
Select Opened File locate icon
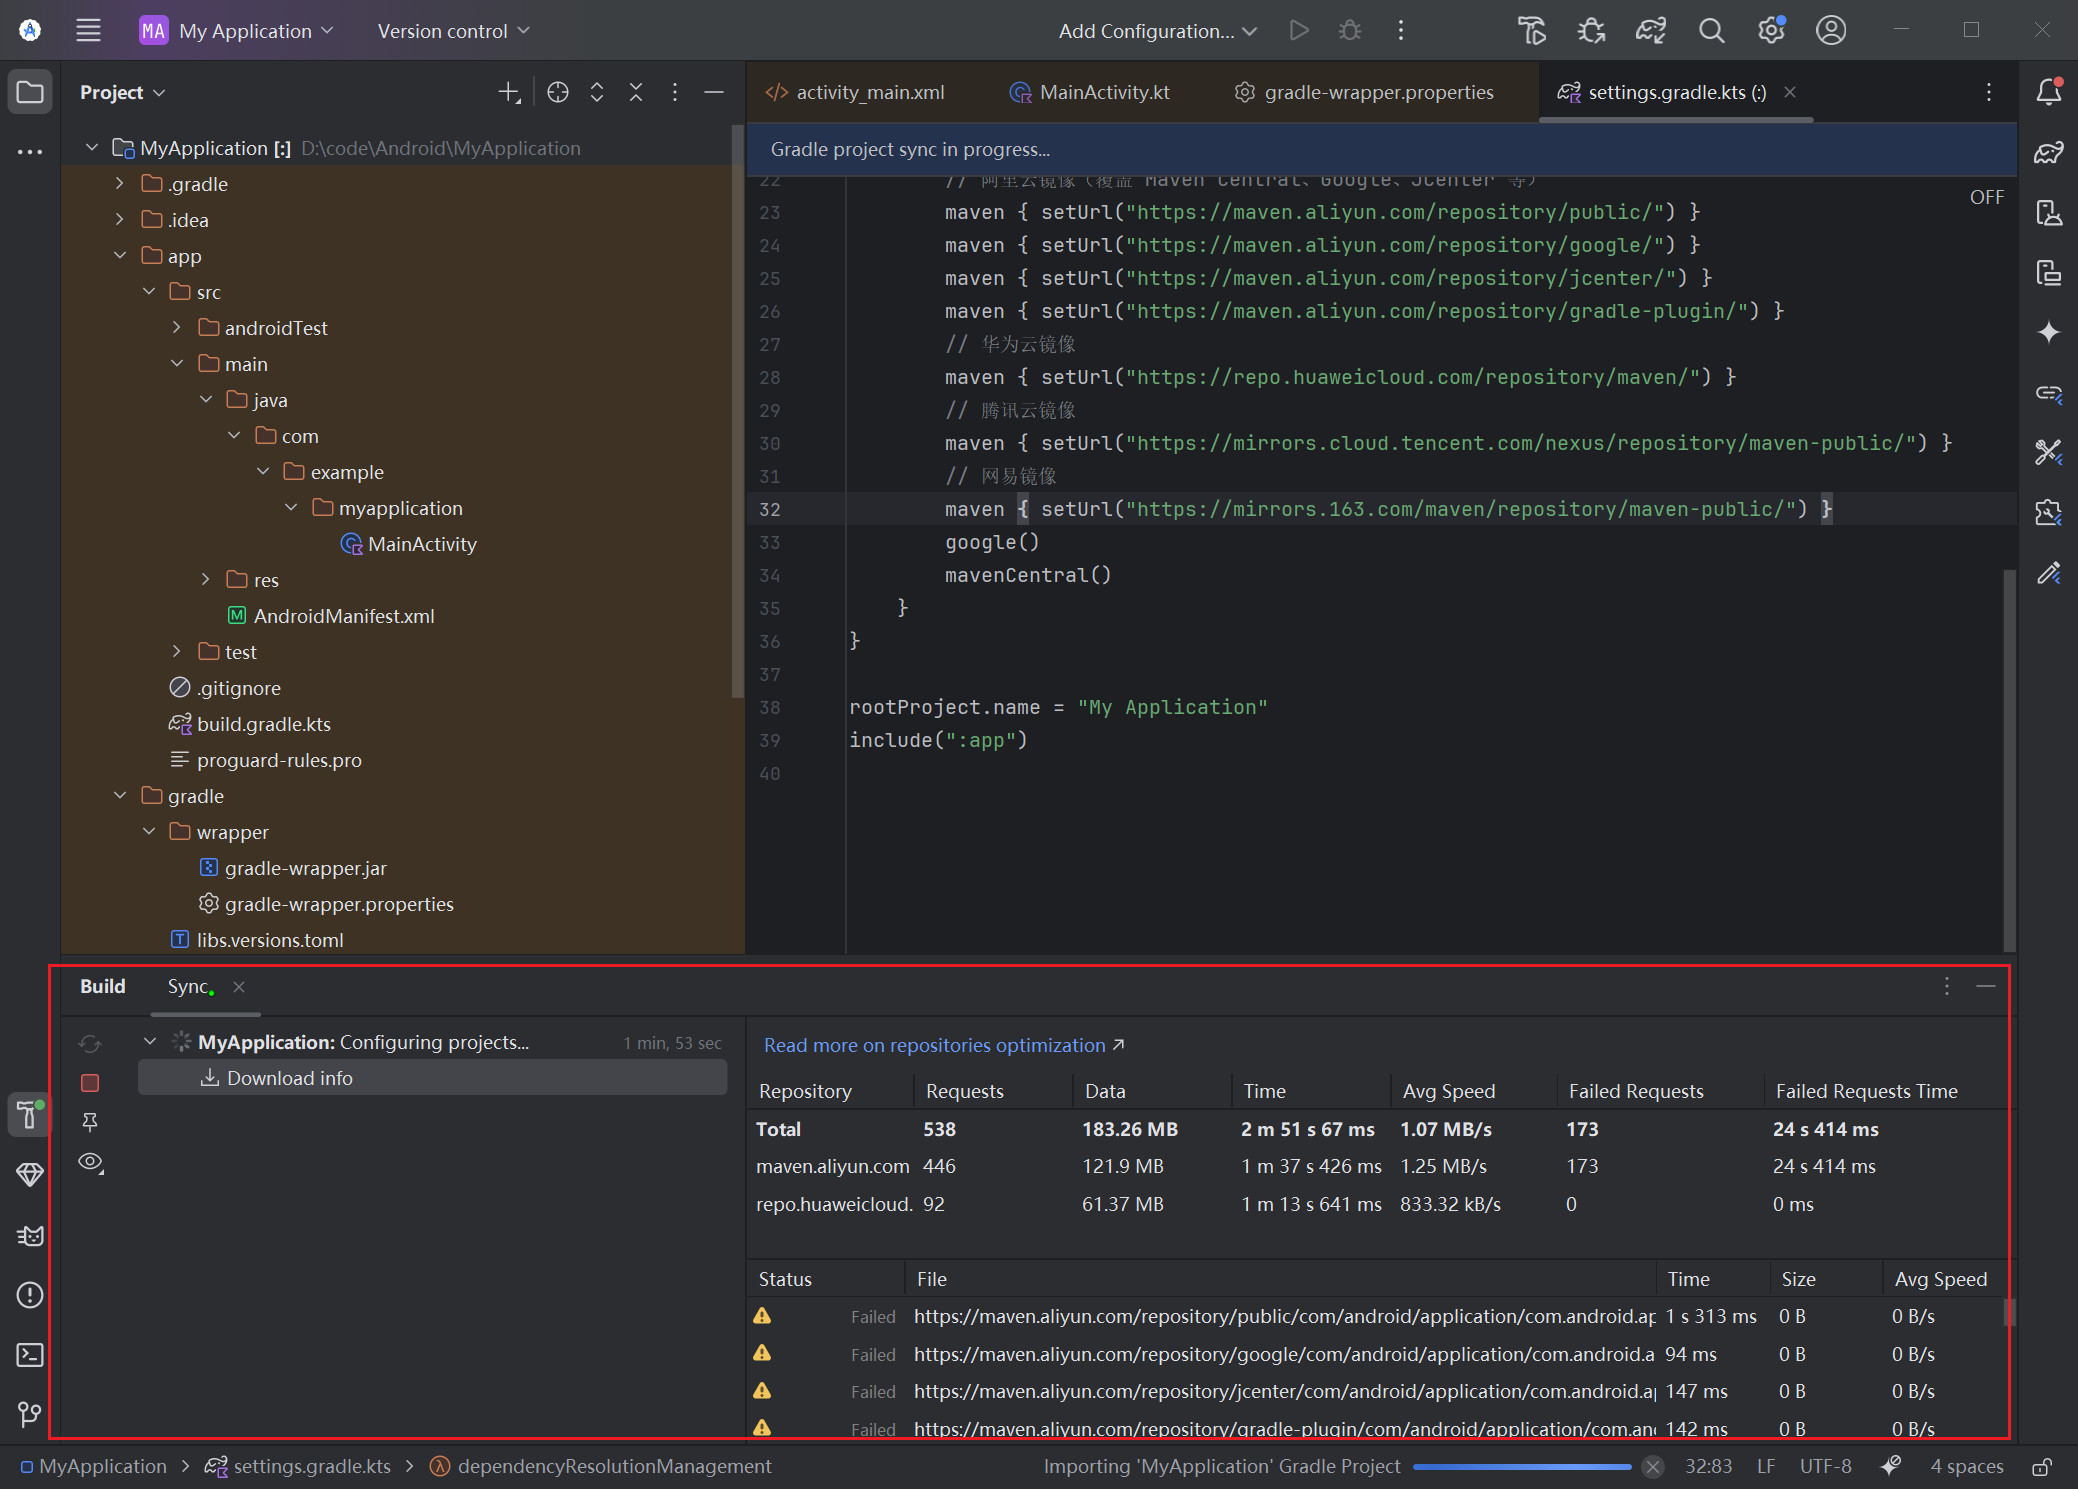coord(558,92)
